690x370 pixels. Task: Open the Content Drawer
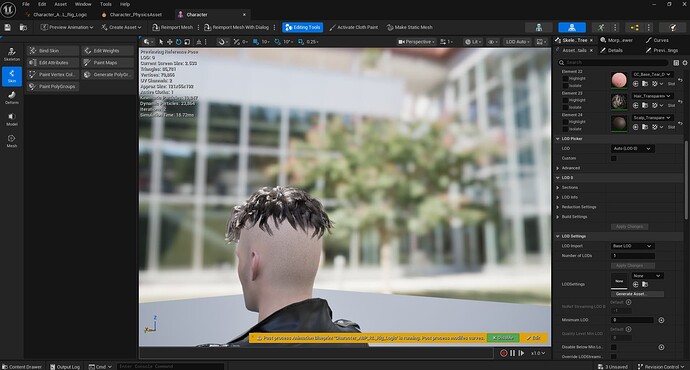pyautogui.click(x=22, y=366)
